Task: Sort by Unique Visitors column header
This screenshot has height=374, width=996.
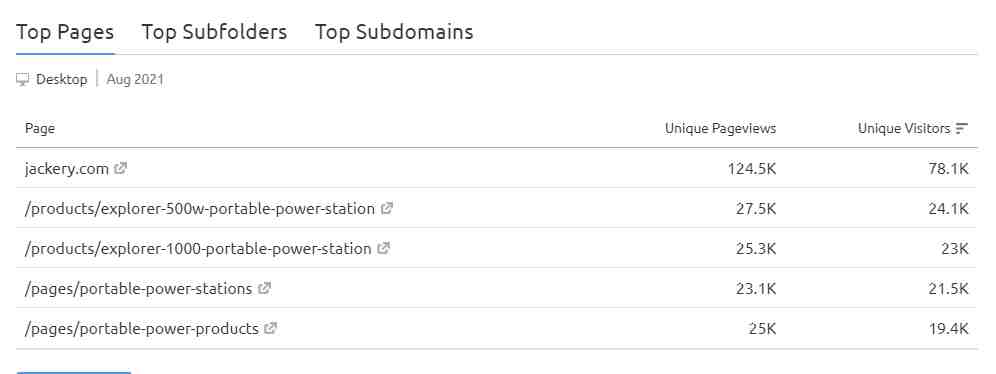Action: tap(904, 128)
